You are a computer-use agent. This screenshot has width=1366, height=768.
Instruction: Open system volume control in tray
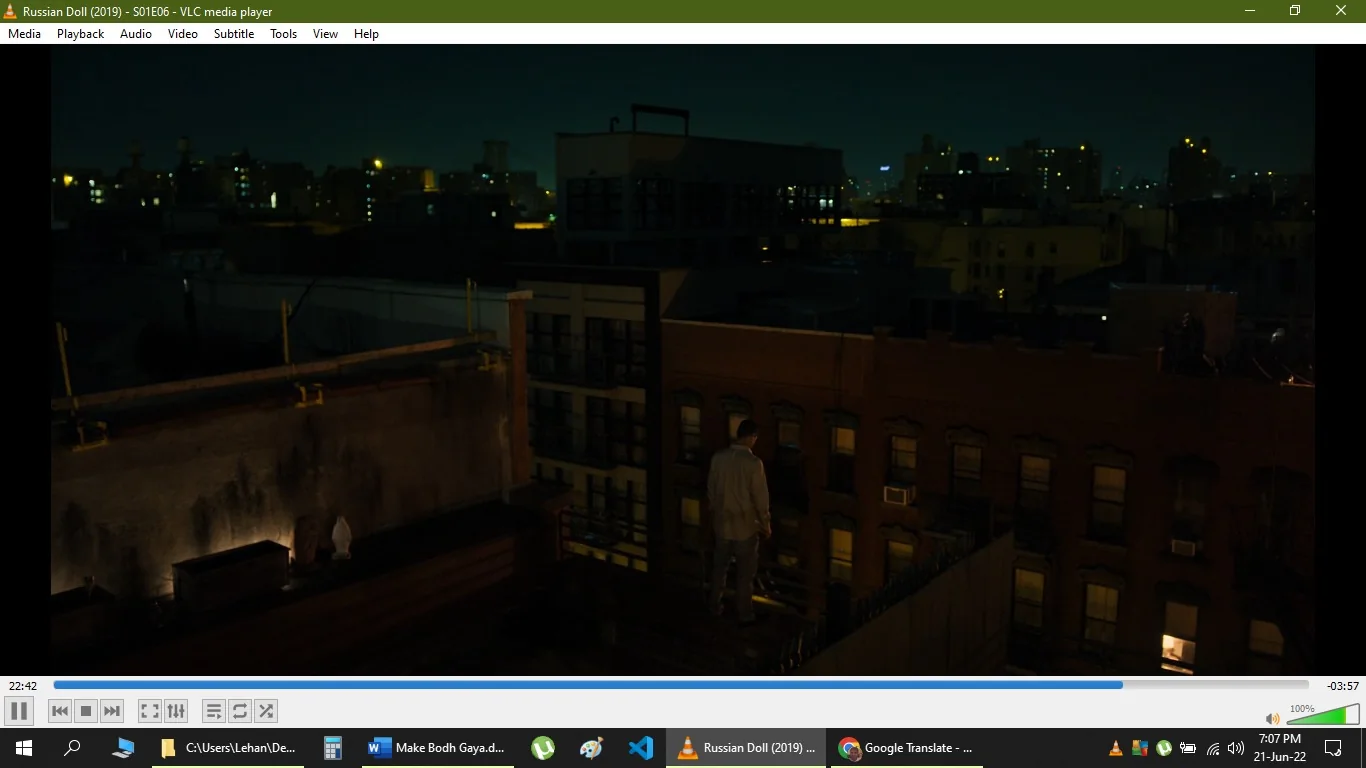1236,748
